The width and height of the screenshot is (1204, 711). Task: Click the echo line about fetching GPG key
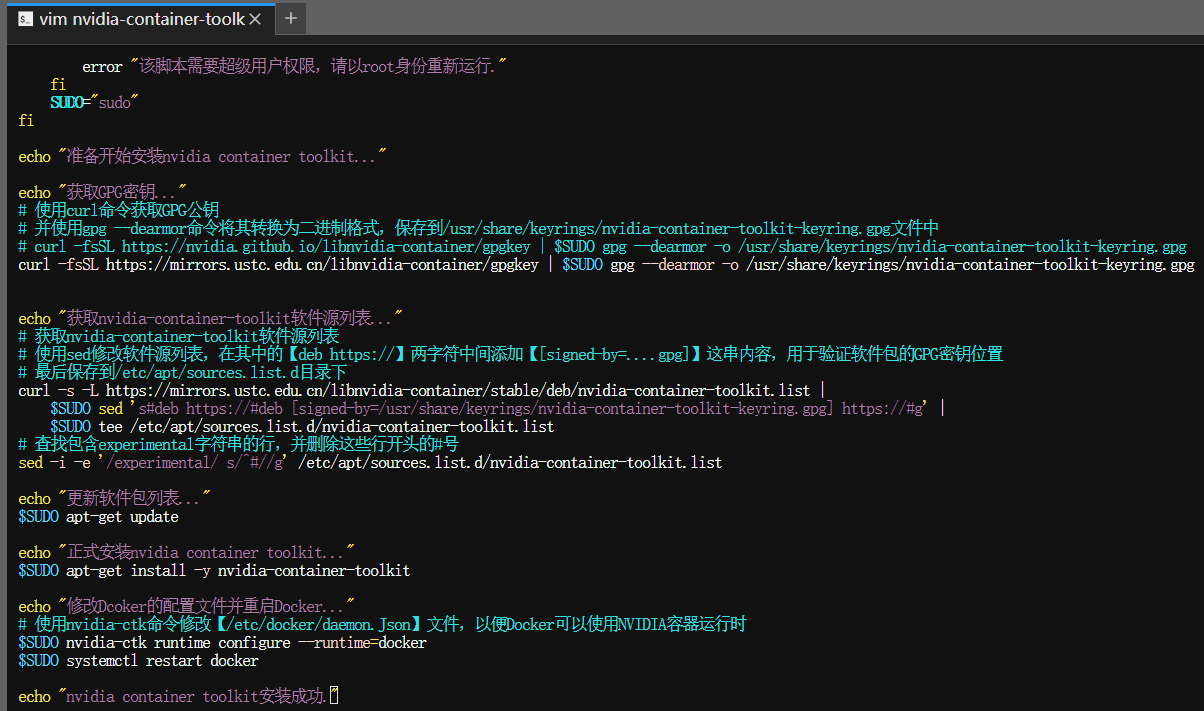pos(102,192)
